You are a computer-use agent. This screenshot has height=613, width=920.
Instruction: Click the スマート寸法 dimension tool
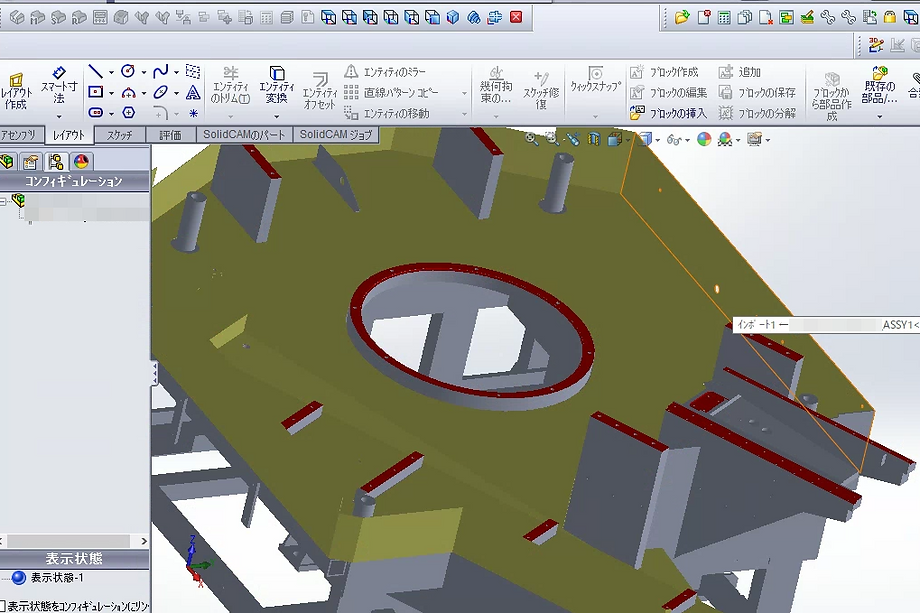click(x=59, y=85)
